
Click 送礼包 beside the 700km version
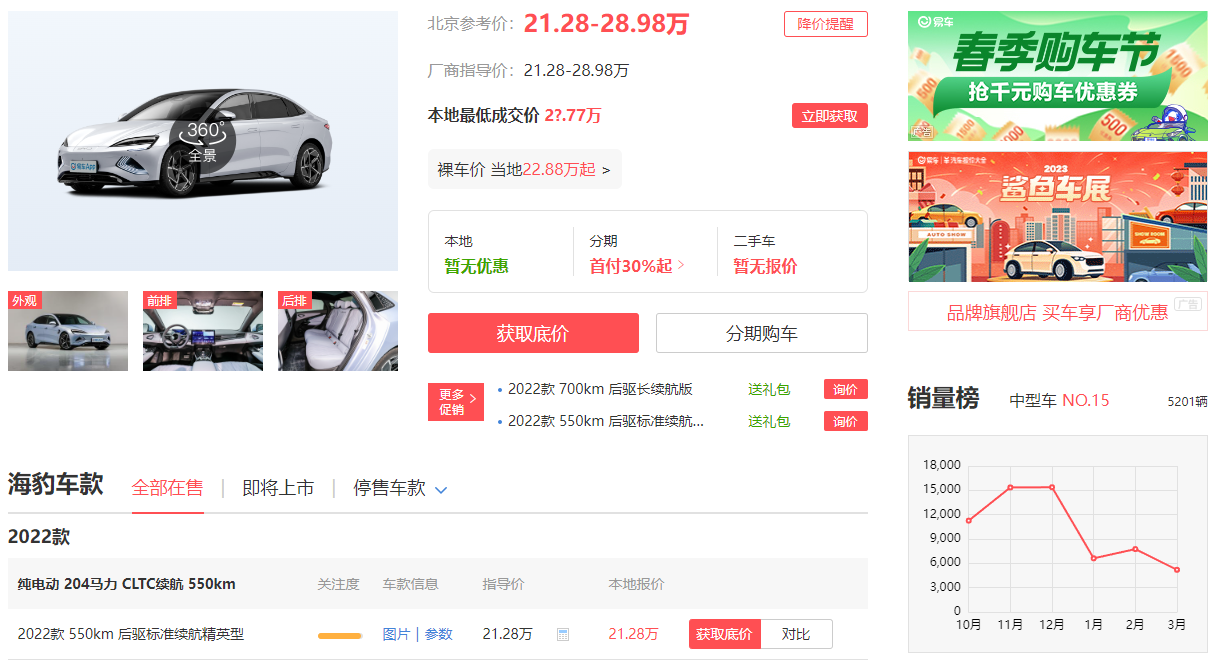769,390
